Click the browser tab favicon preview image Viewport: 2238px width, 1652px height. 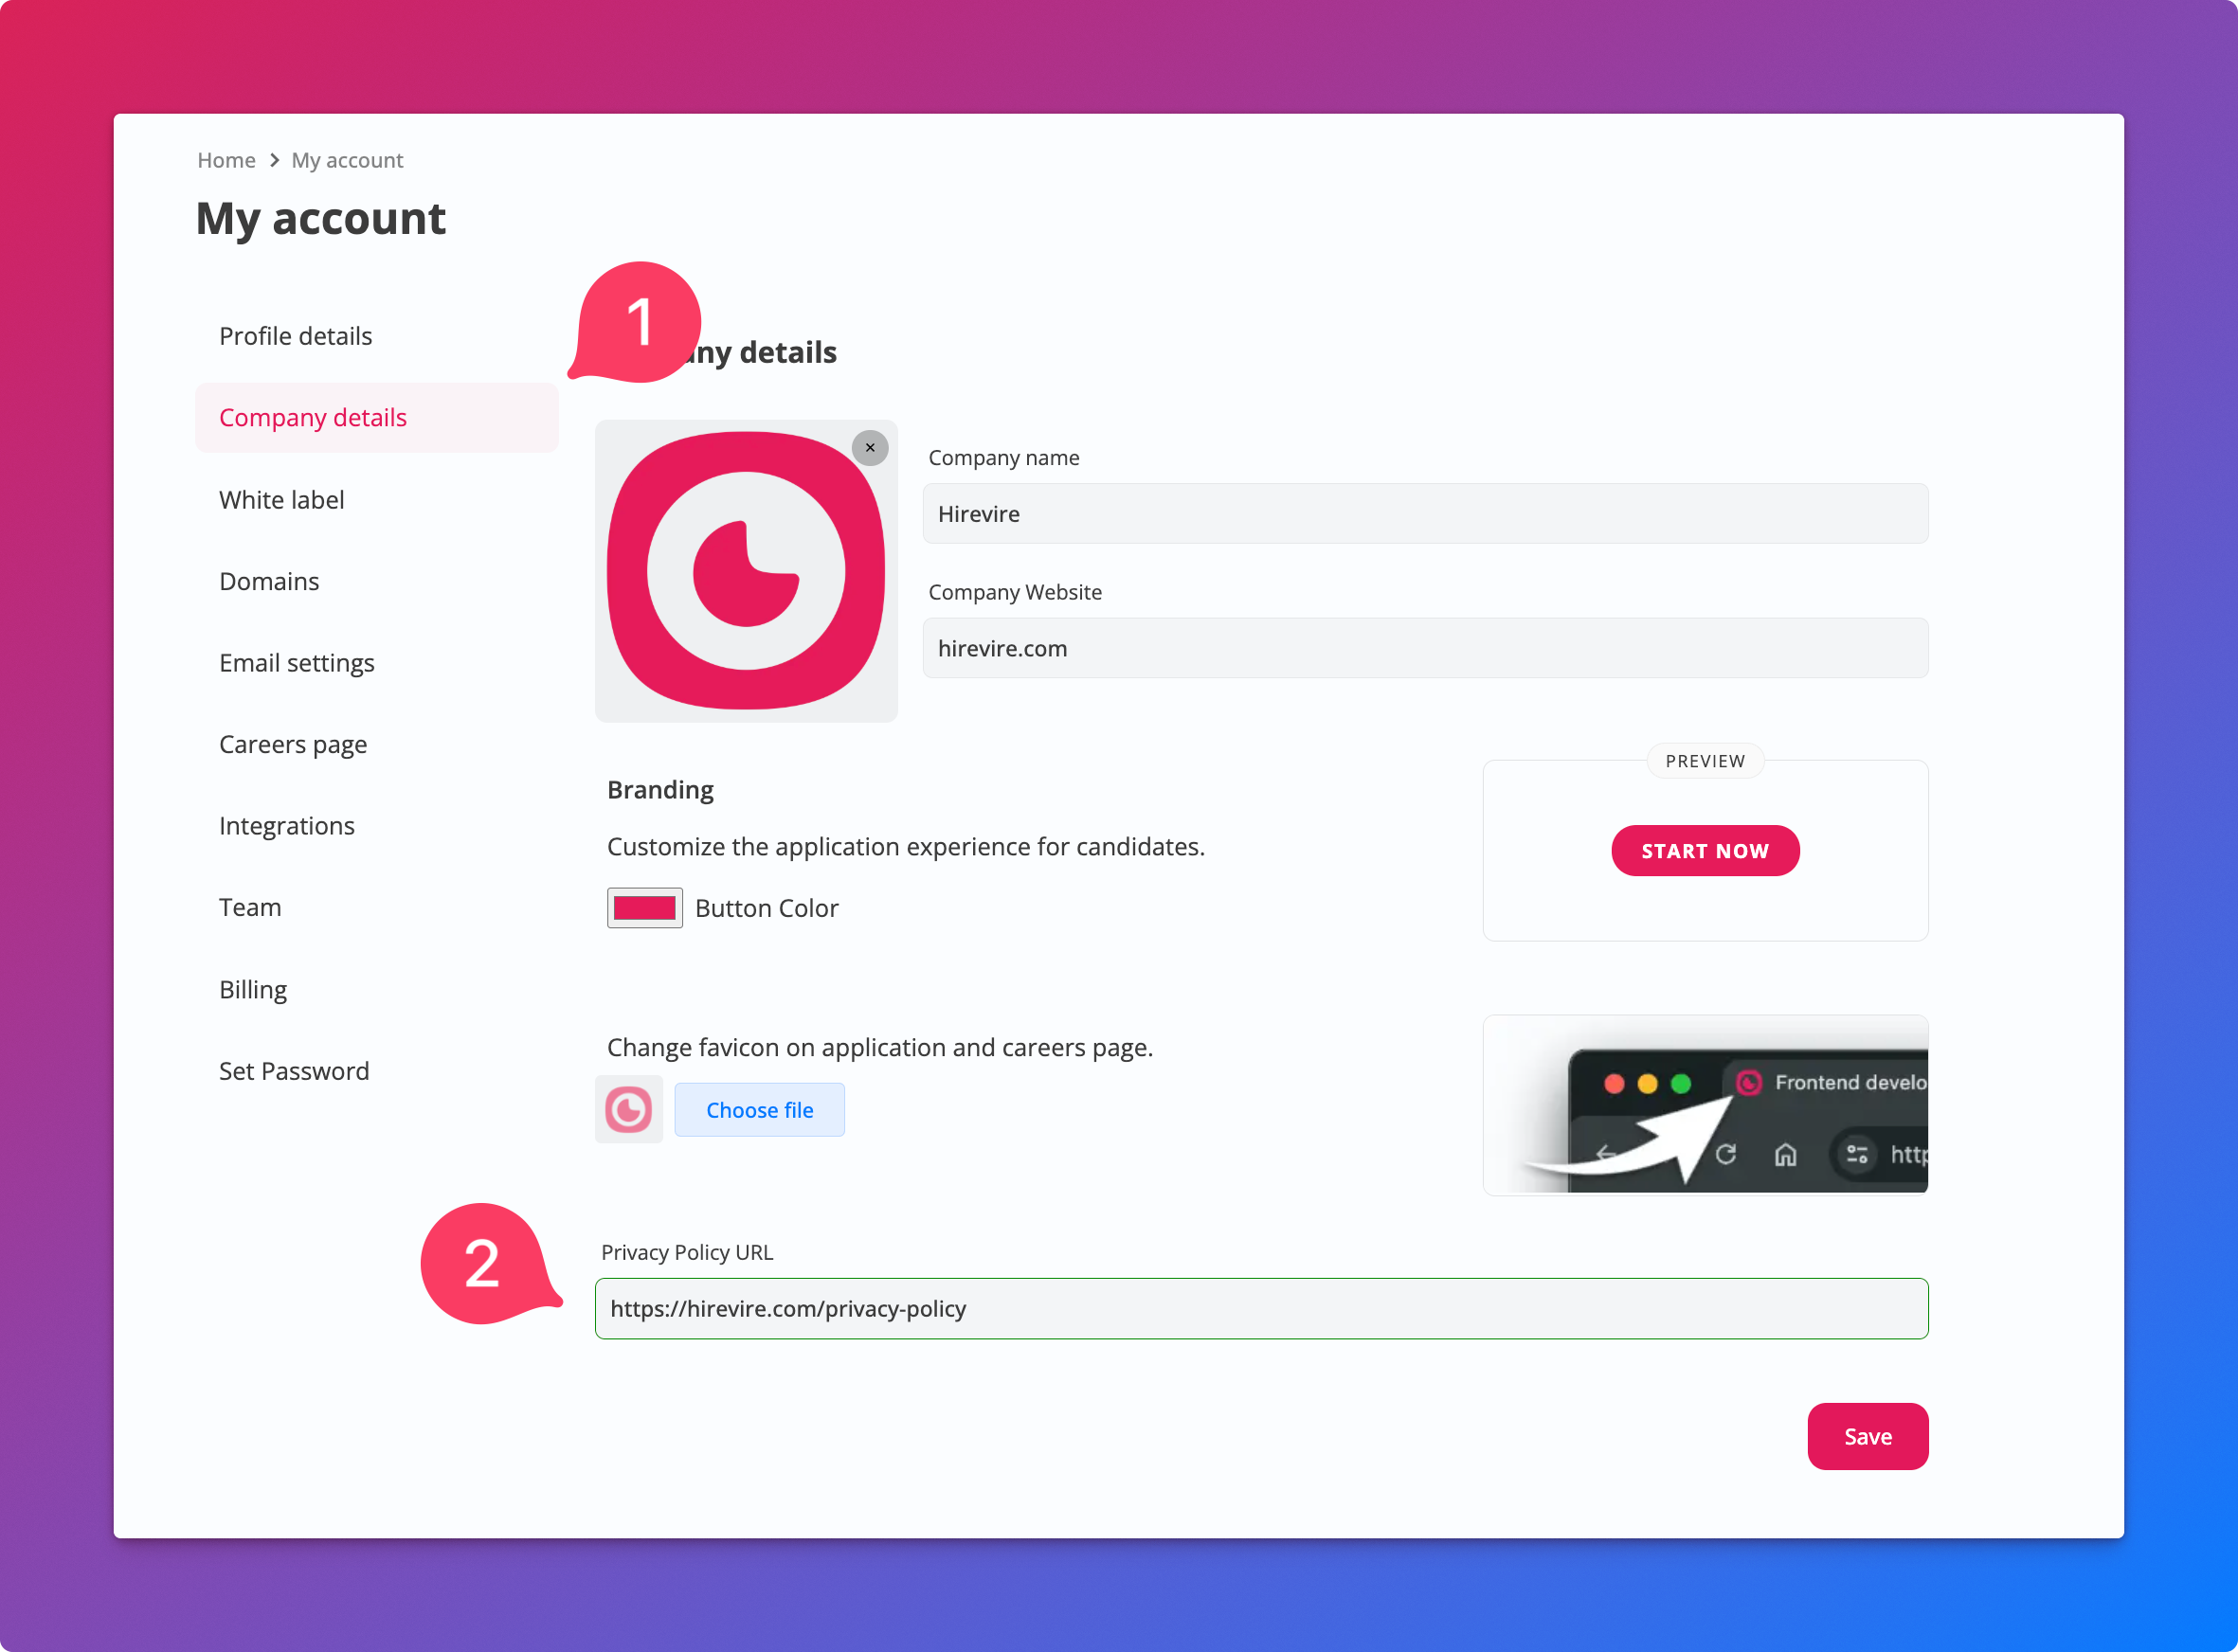(x=1704, y=1105)
